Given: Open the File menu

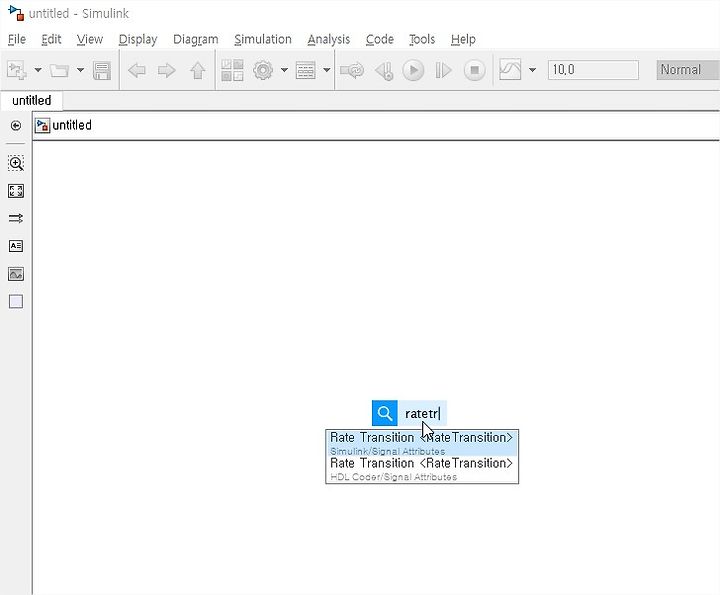Looking at the screenshot, I should 17,39.
